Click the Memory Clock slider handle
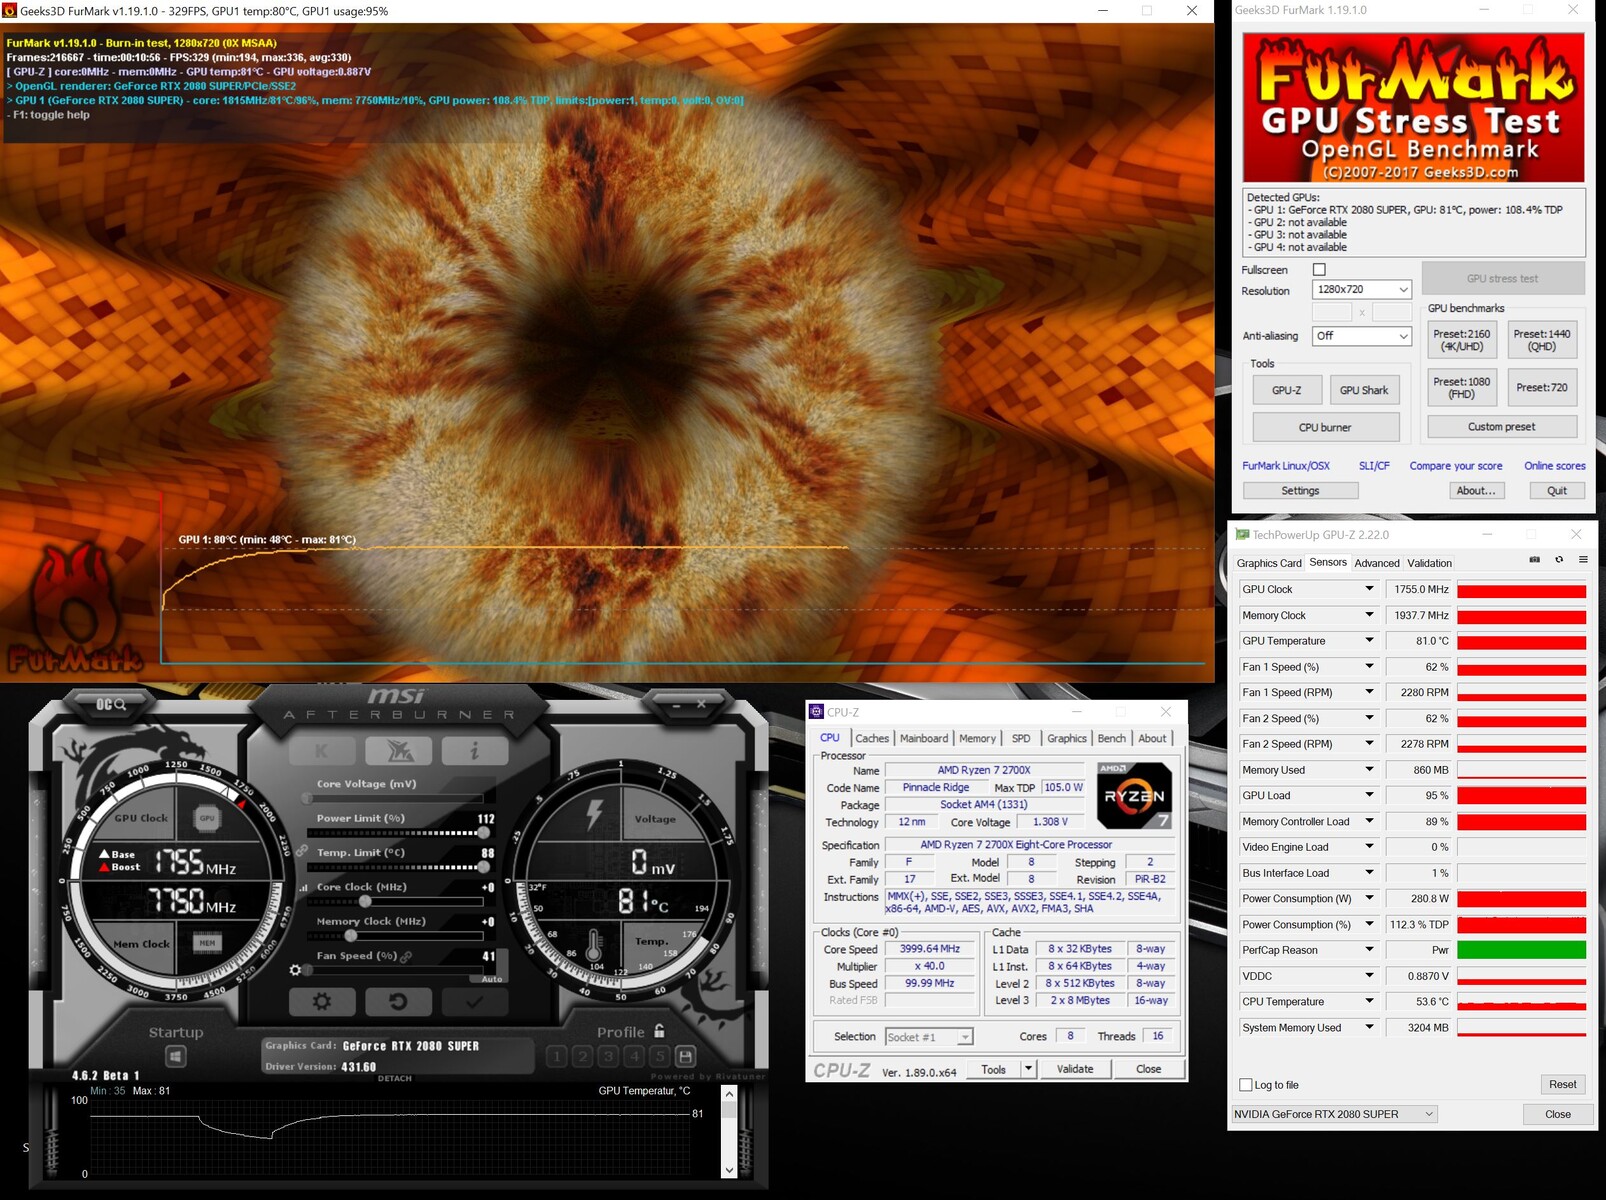 tap(351, 936)
